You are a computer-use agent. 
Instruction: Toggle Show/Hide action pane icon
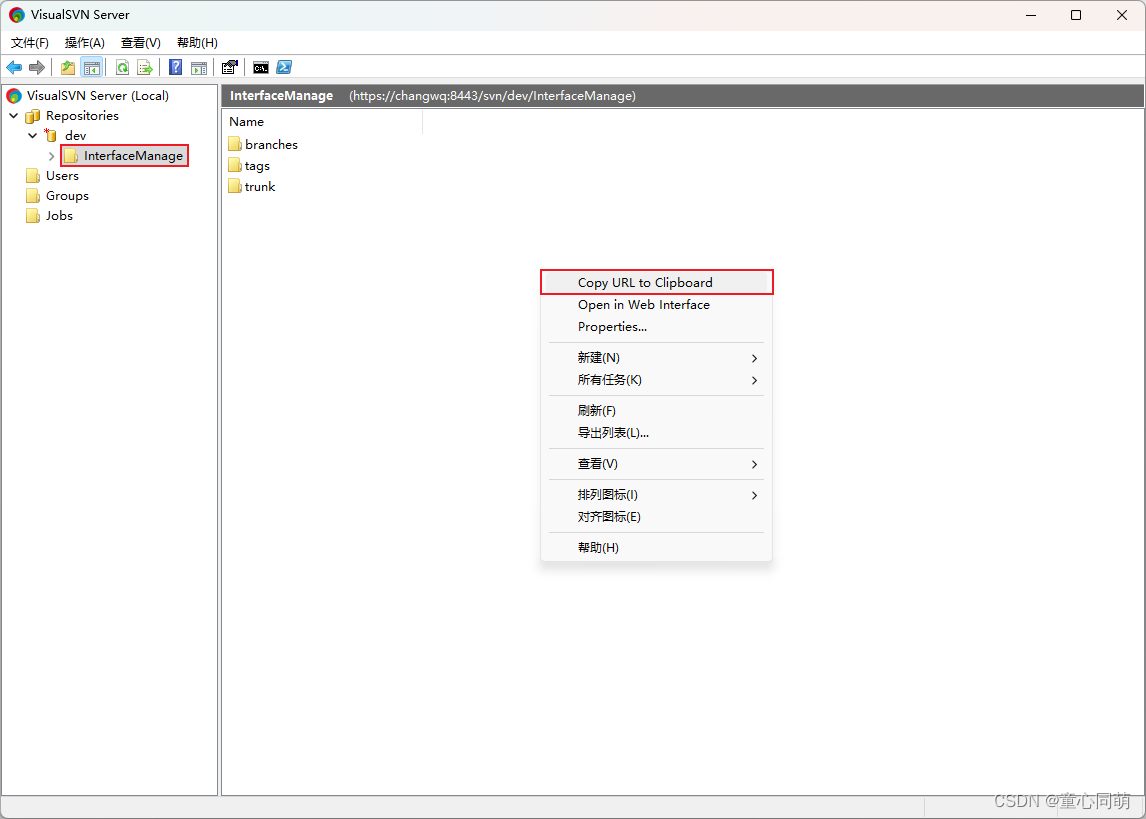(x=199, y=67)
